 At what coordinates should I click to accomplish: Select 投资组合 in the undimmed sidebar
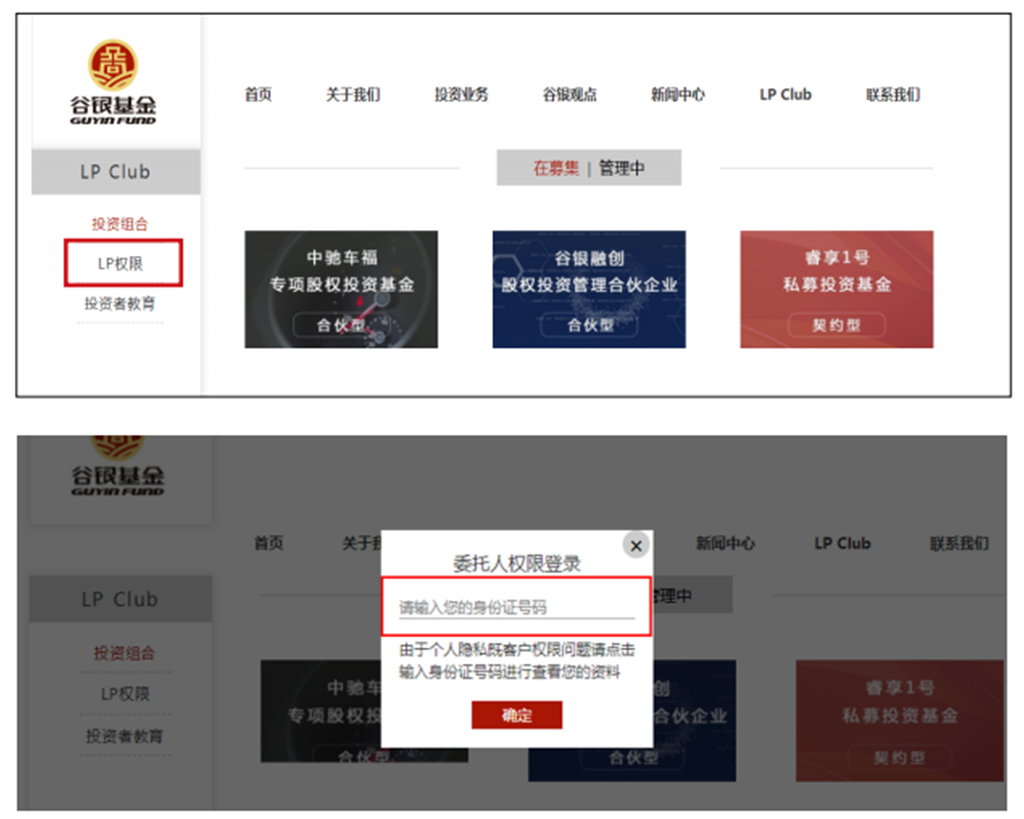pos(120,224)
